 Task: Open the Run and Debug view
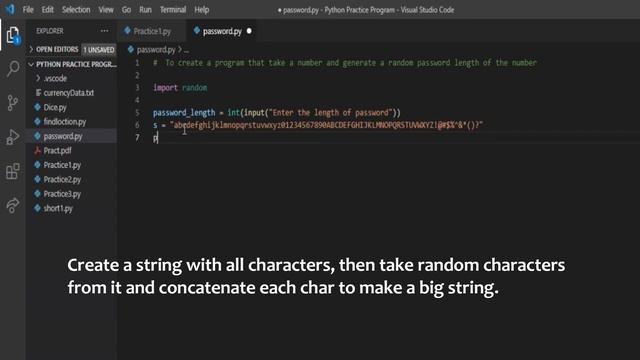point(13,137)
